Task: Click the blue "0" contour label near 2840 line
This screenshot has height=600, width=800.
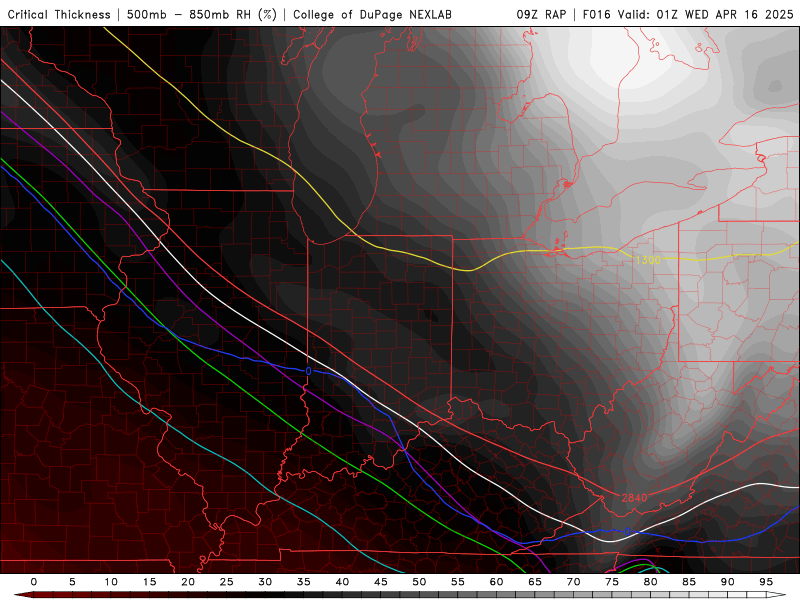Action: point(628,532)
